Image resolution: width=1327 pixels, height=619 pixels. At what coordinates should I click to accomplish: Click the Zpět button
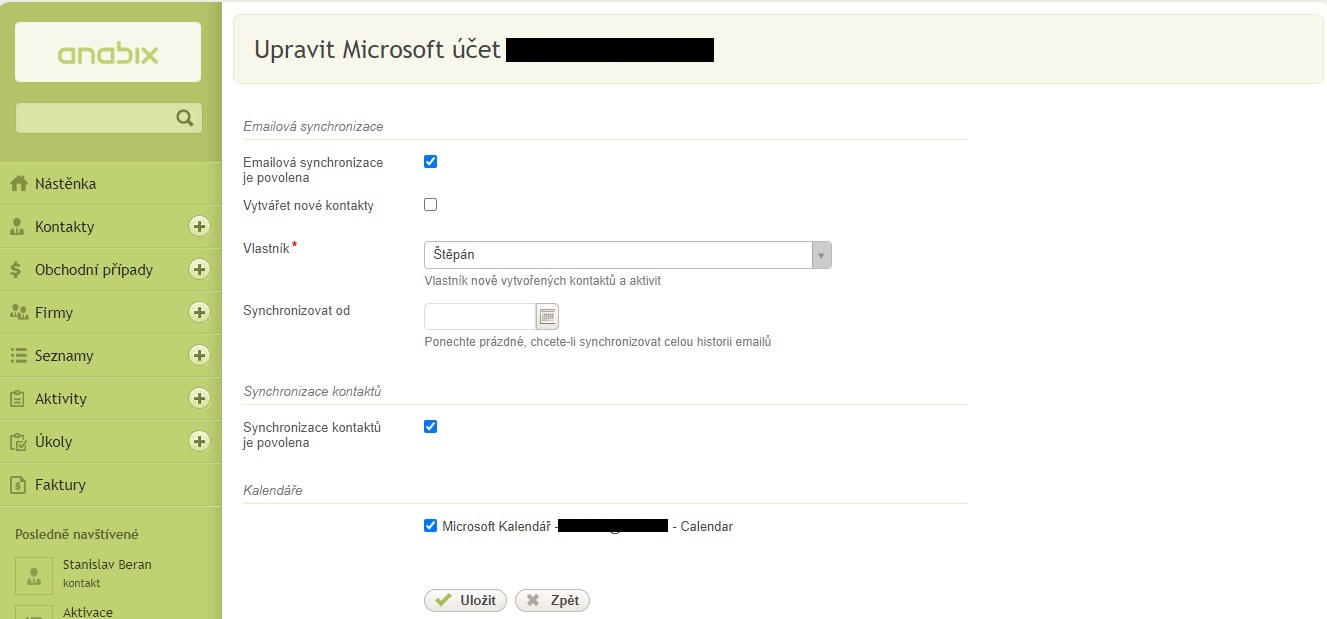click(552, 600)
